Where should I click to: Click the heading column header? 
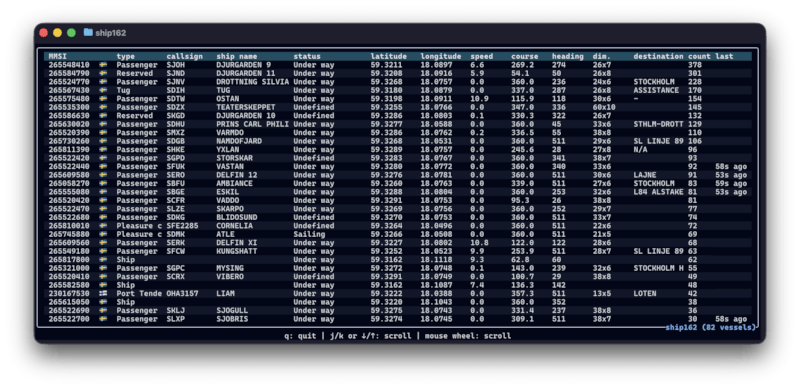click(x=567, y=56)
